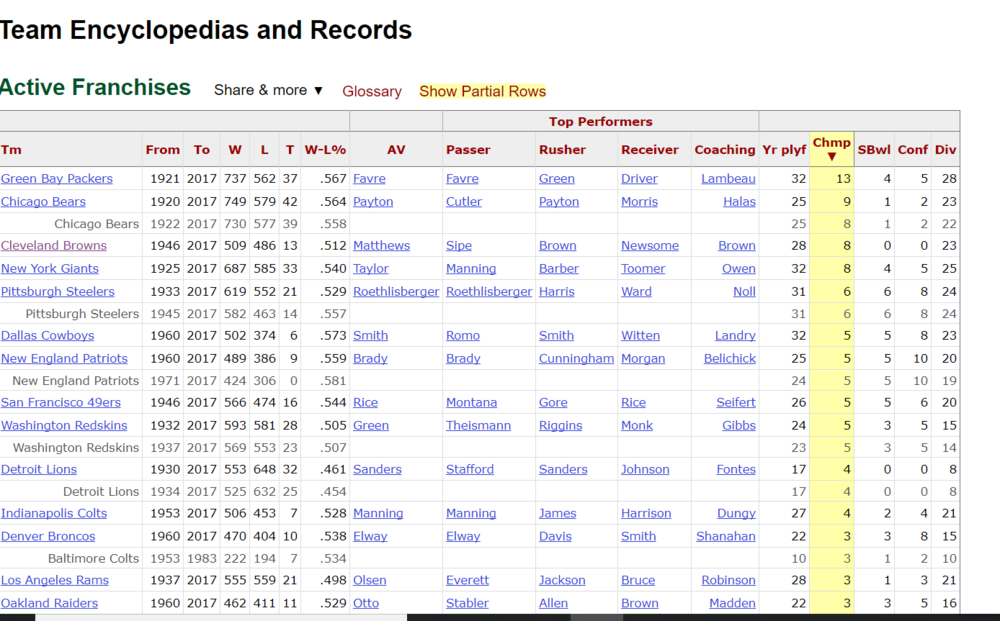This screenshot has width=1000, height=621.
Task: Visit the New York Giants team page
Action: 50,268
